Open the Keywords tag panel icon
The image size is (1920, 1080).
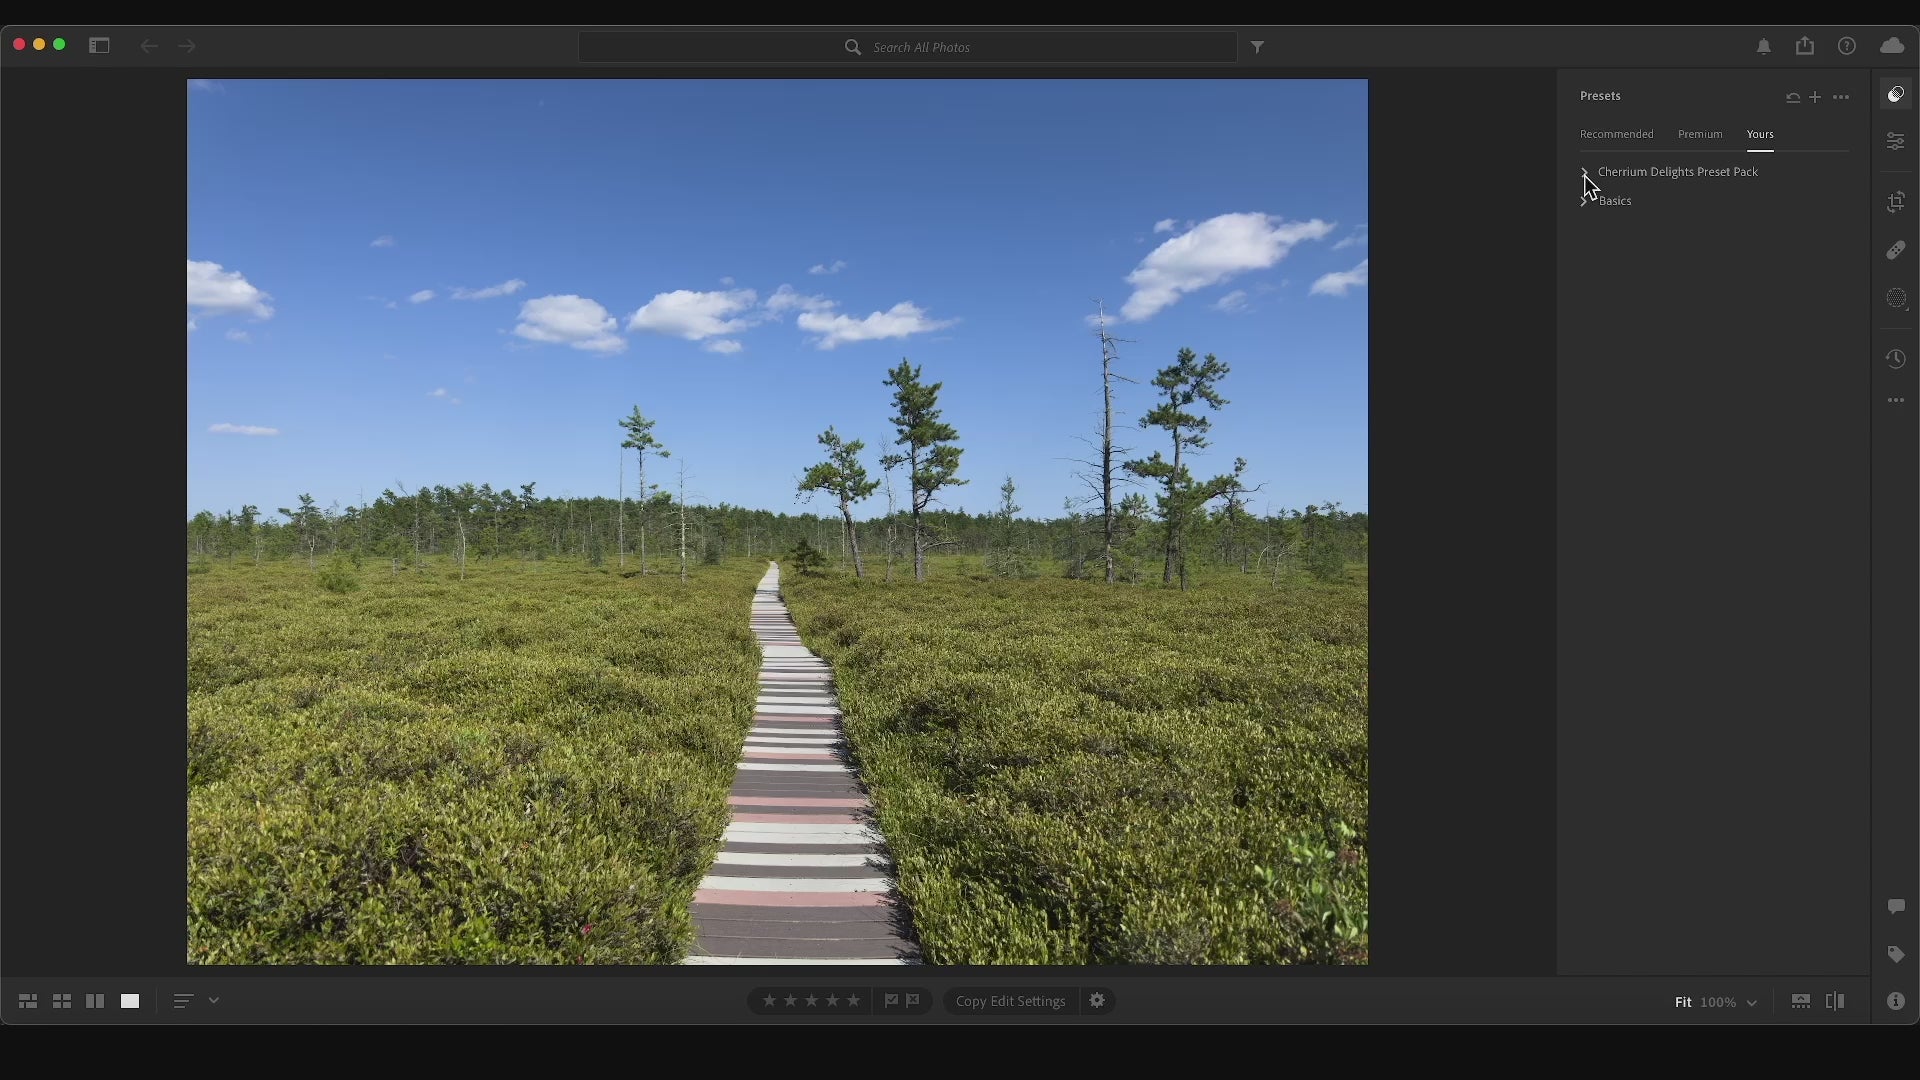point(1895,955)
